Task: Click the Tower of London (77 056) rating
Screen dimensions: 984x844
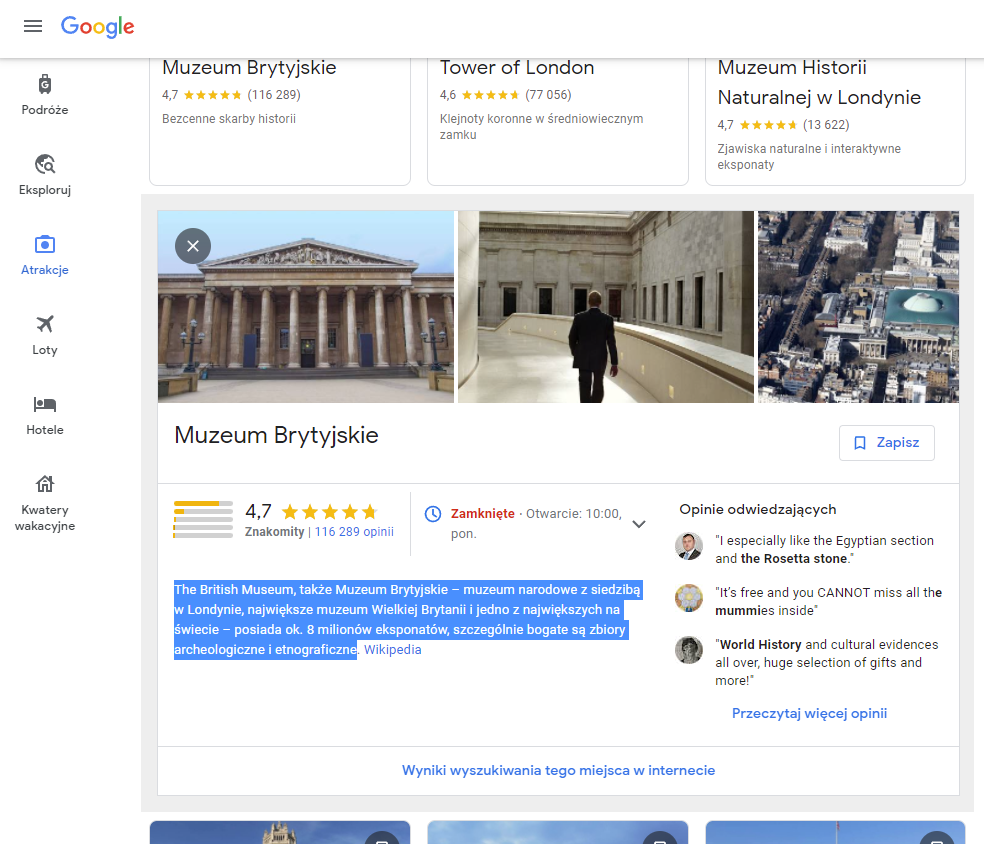Action: tap(506, 95)
